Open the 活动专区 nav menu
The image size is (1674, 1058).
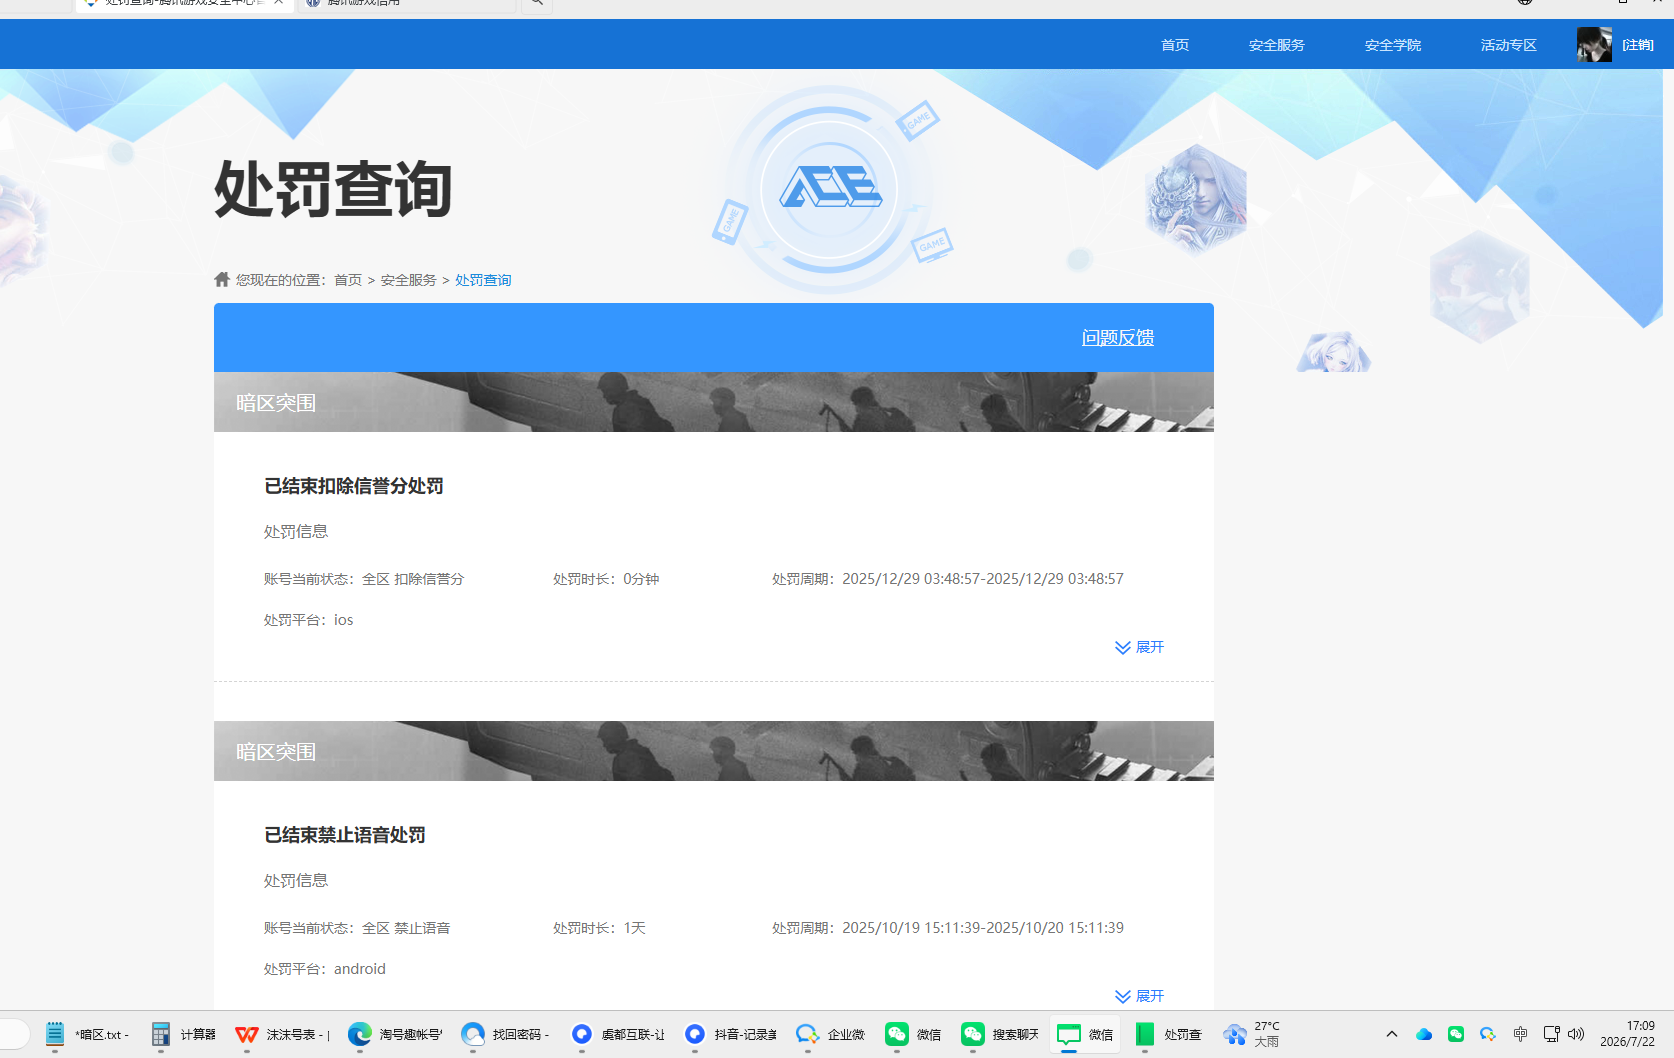(x=1508, y=45)
